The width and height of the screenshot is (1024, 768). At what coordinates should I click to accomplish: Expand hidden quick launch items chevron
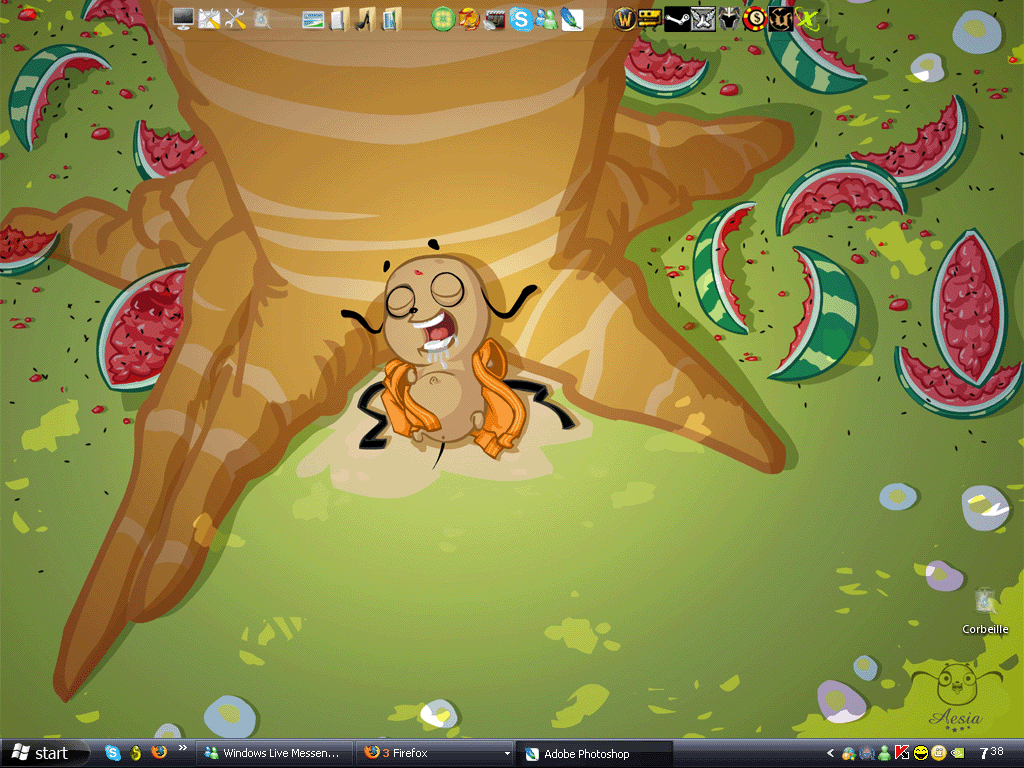(x=182, y=748)
